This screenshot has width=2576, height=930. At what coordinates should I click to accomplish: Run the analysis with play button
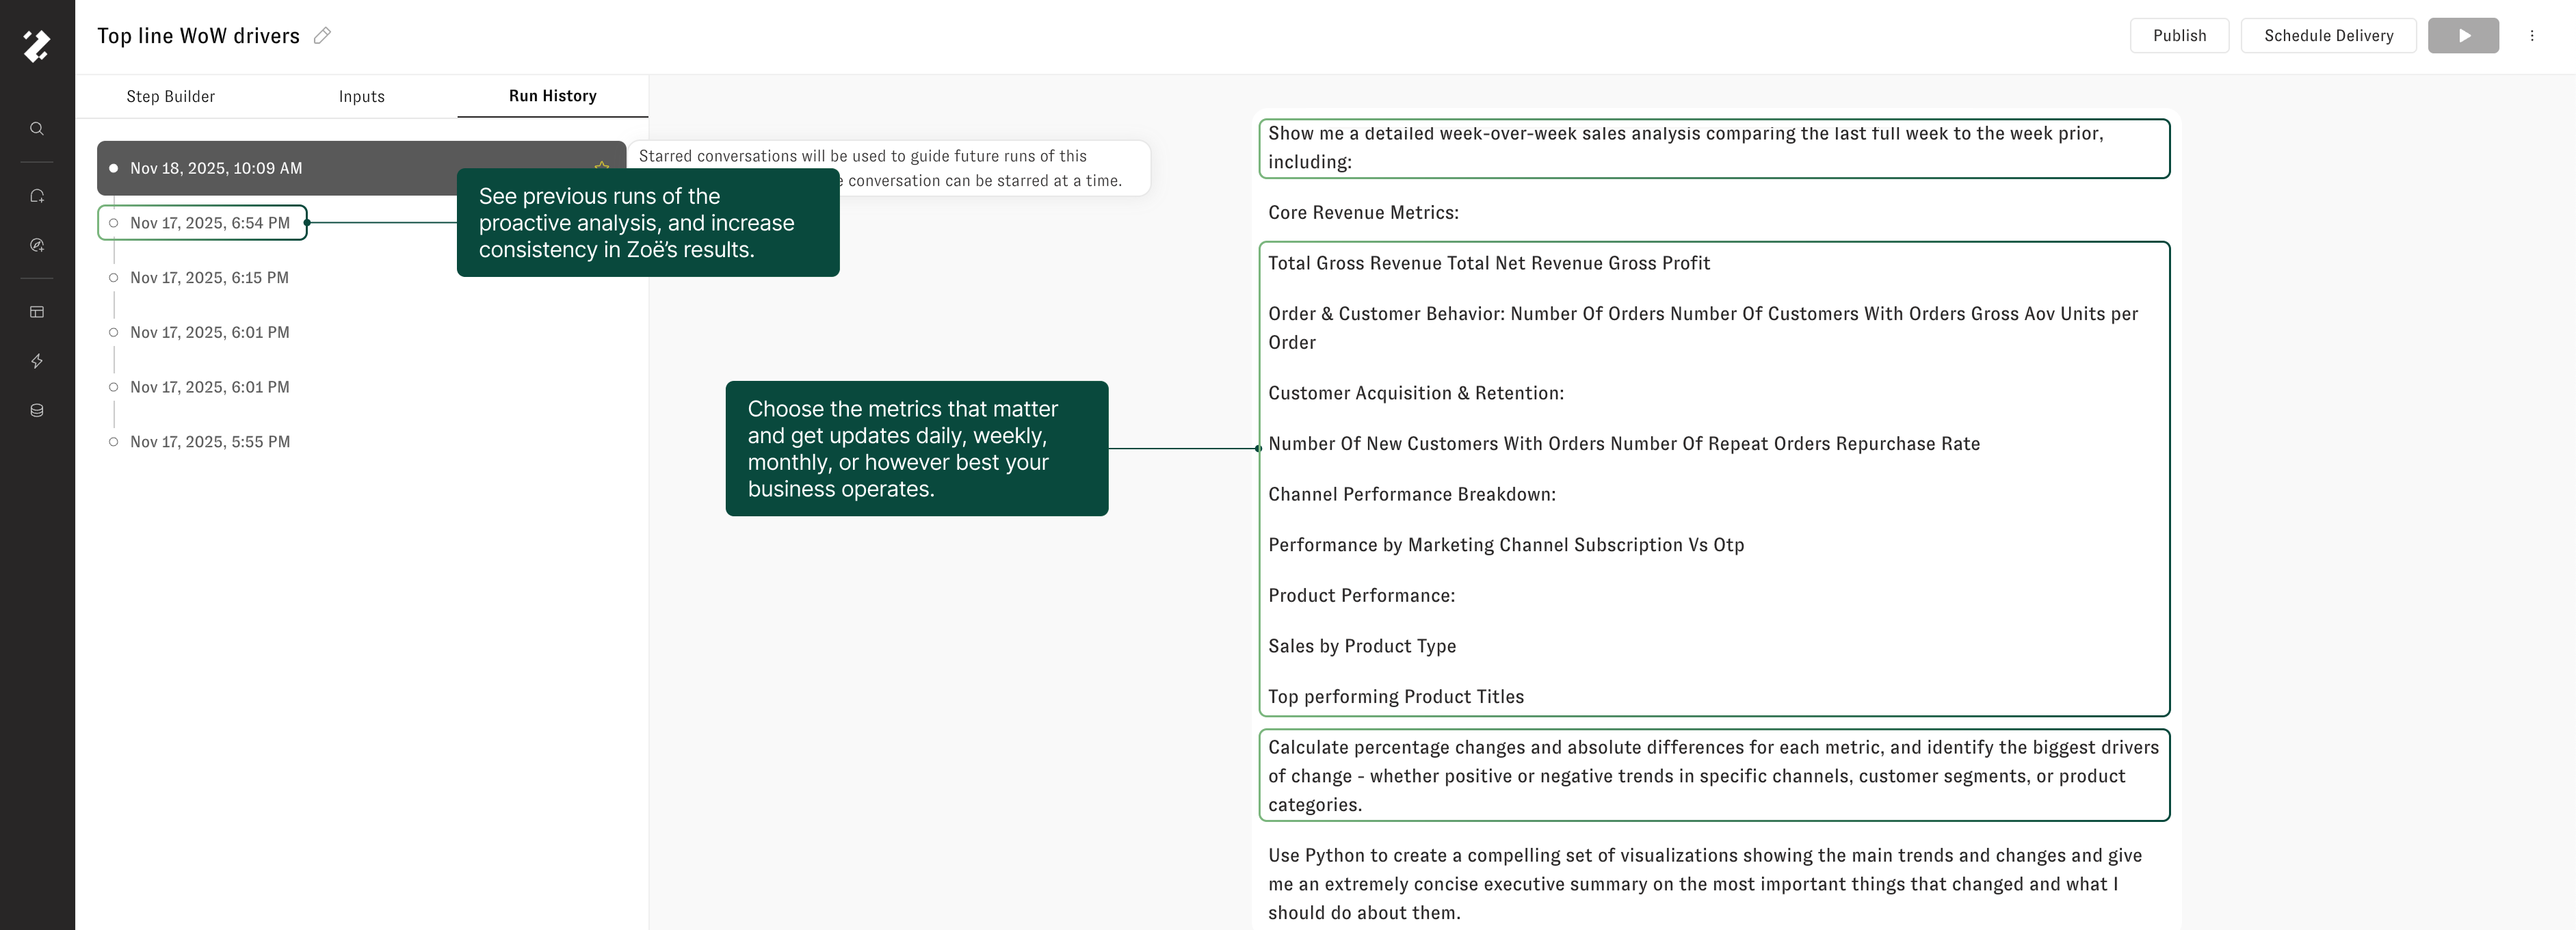[x=2462, y=36]
